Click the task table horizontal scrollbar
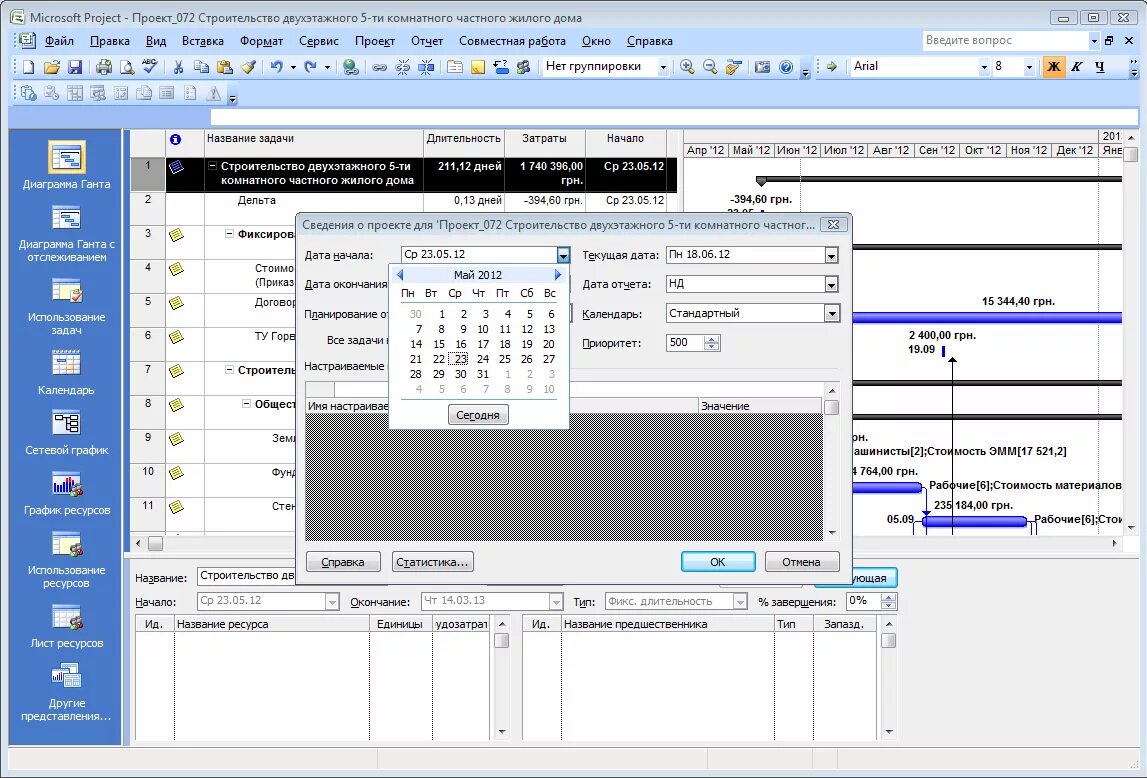Screen dimensions: 1147x778 click(x=405, y=543)
